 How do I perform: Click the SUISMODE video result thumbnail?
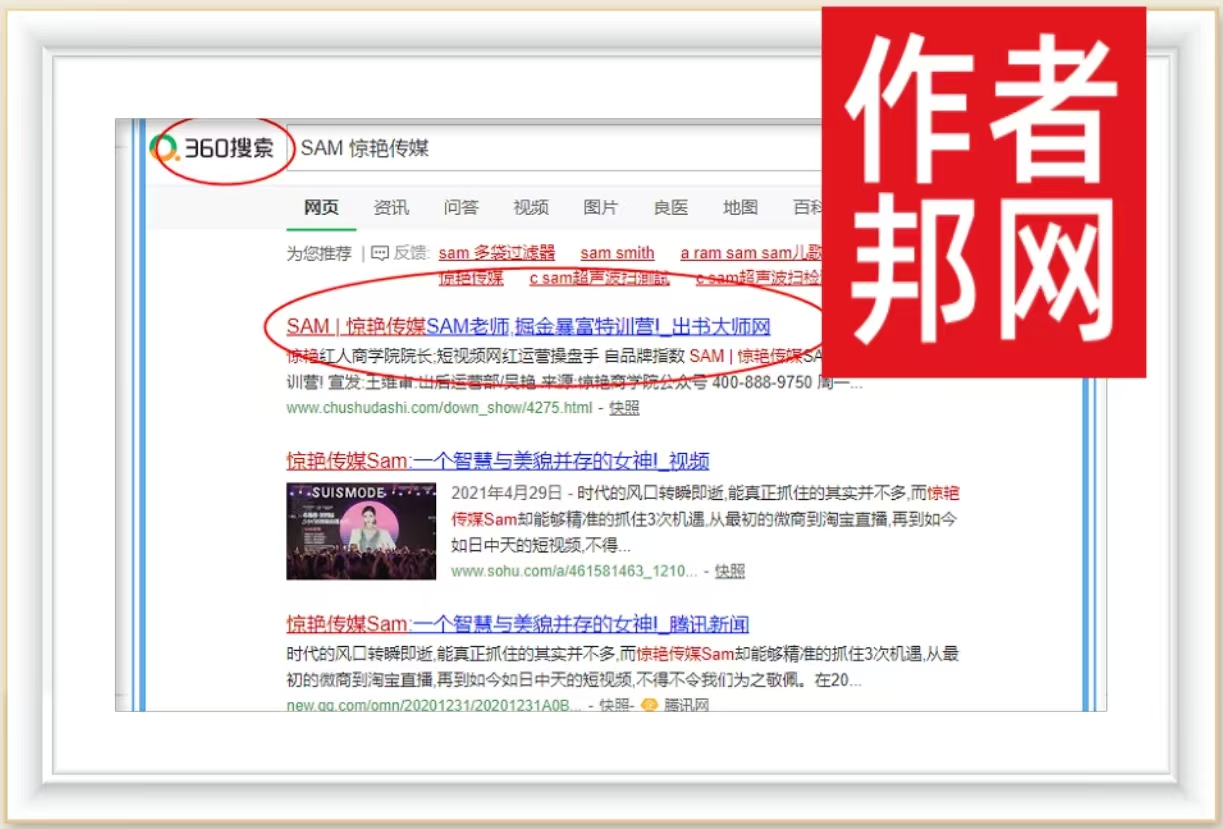(361, 531)
